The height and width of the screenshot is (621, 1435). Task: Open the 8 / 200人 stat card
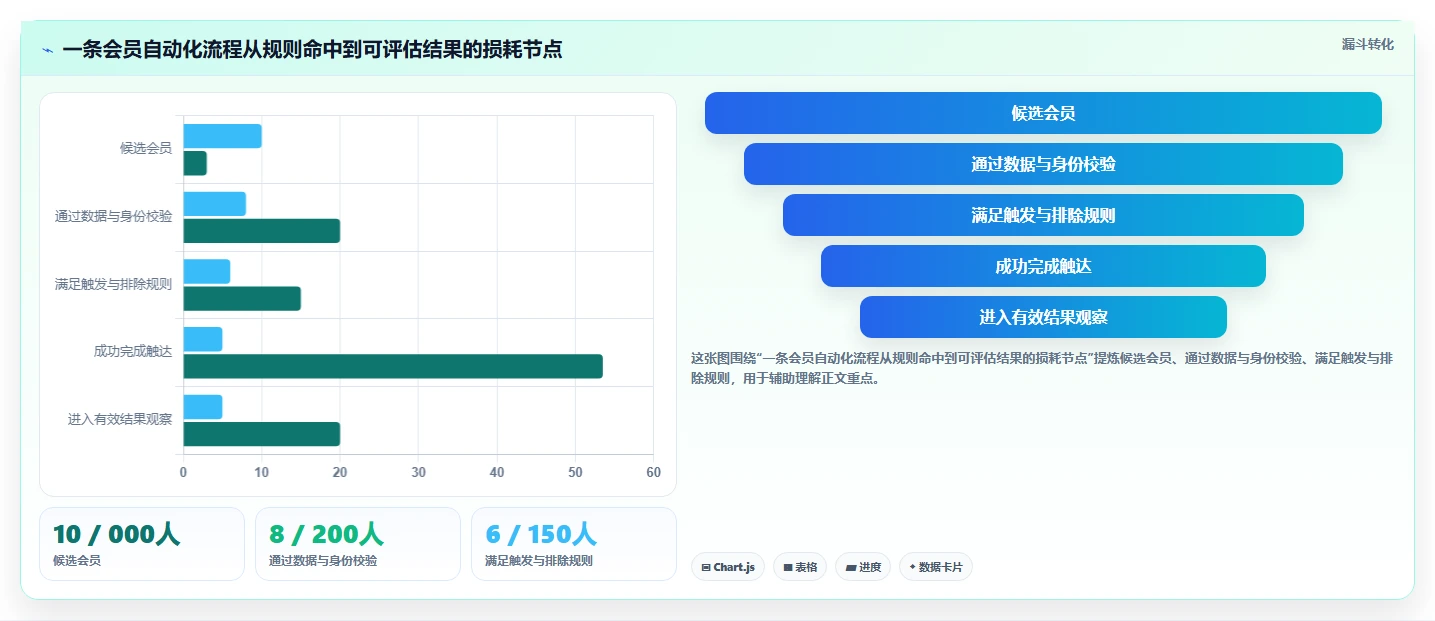pyautogui.click(x=358, y=544)
